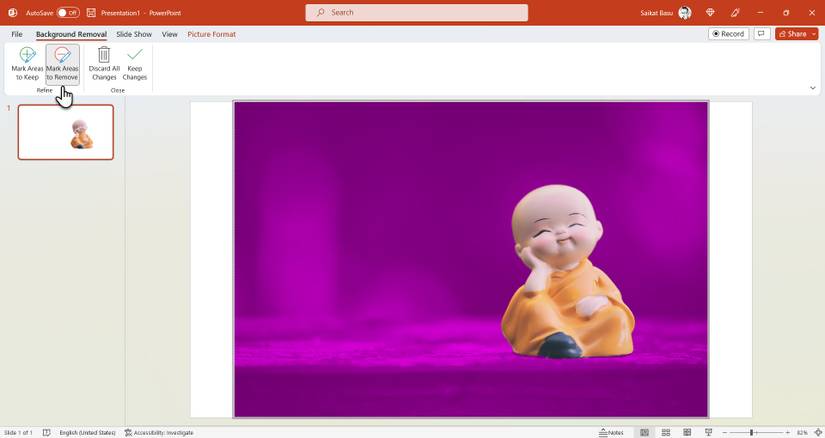
Task: Open the Picture Format tab
Action: 212,34
